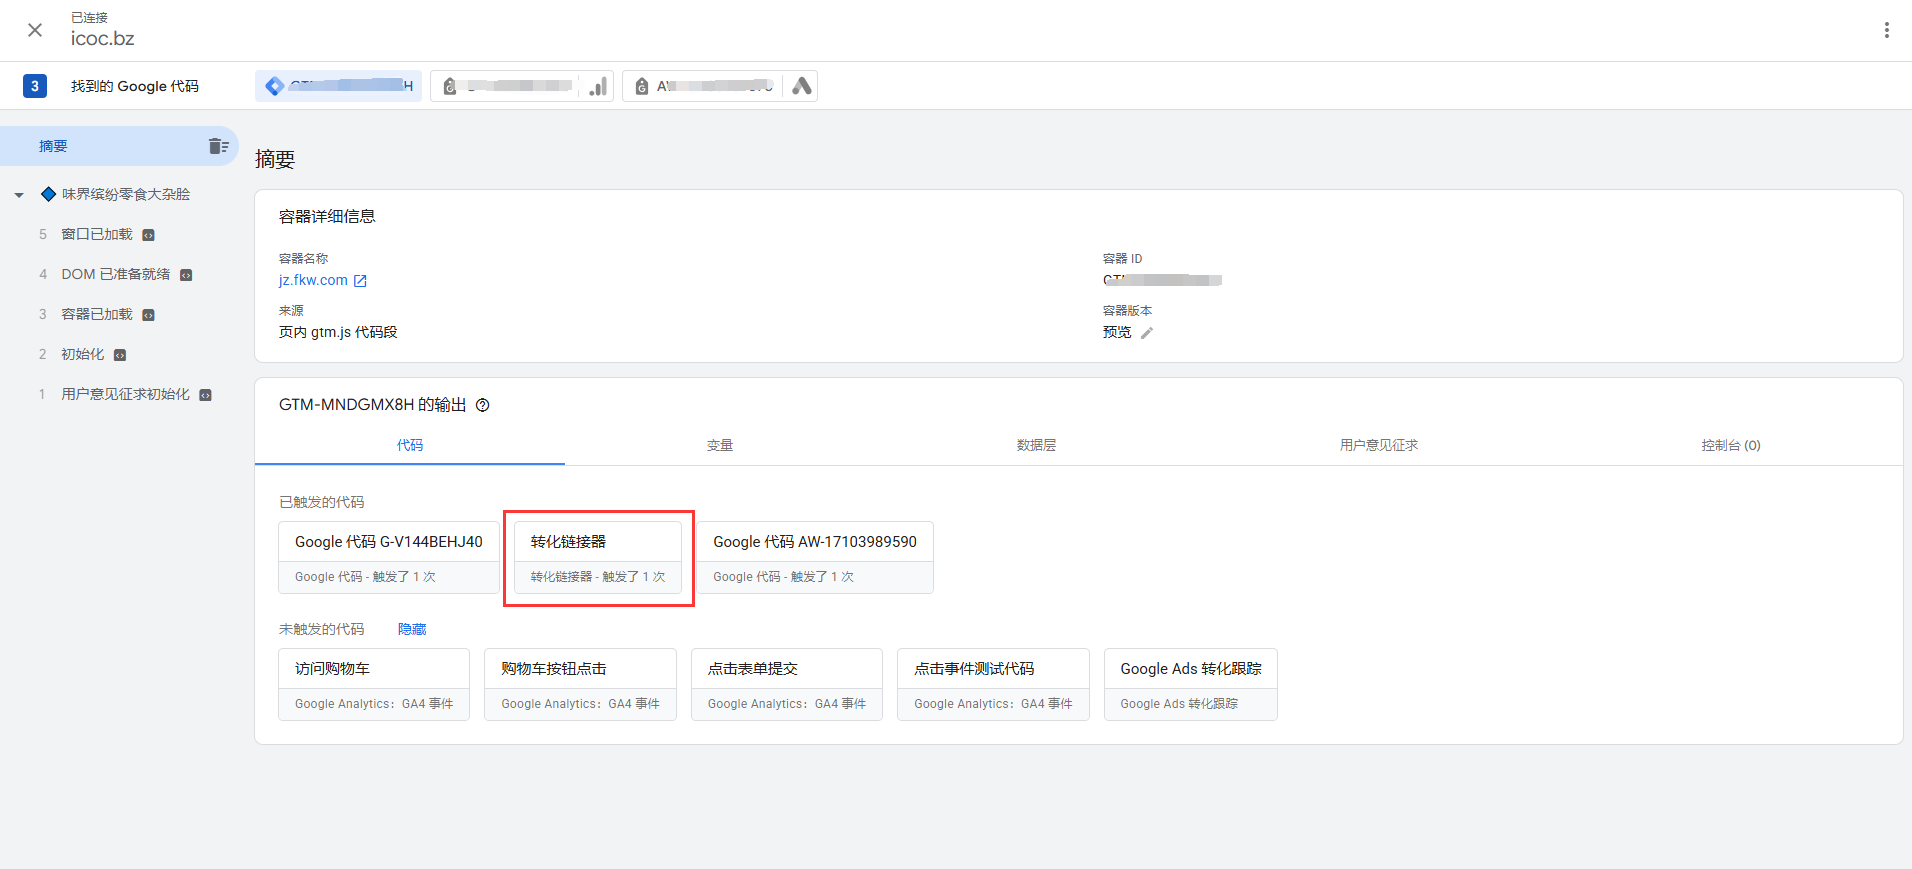The width and height of the screenshot is (1912, 869).
Task: Open help icon beside GTM-MNDGMX8H 的输出
Action: pyautogui.click(x=483, y=405)
